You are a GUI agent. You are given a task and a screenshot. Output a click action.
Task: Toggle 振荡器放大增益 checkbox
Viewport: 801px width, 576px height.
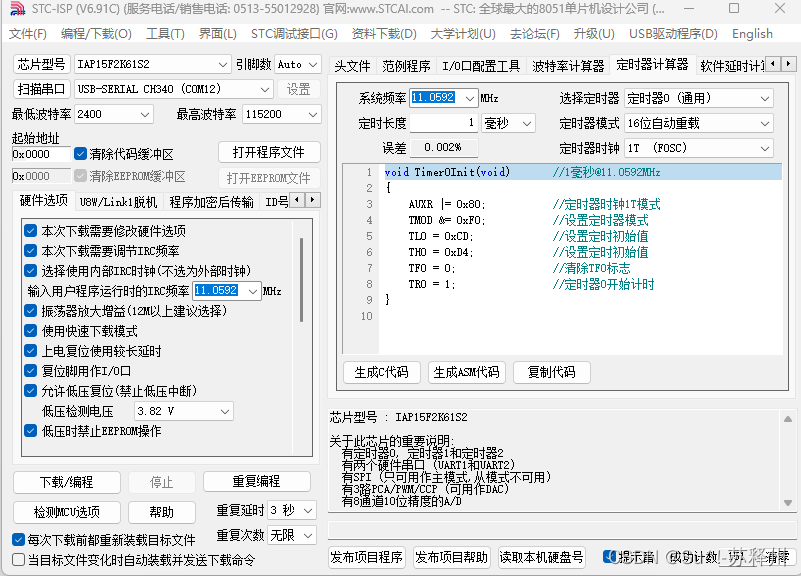31,311
